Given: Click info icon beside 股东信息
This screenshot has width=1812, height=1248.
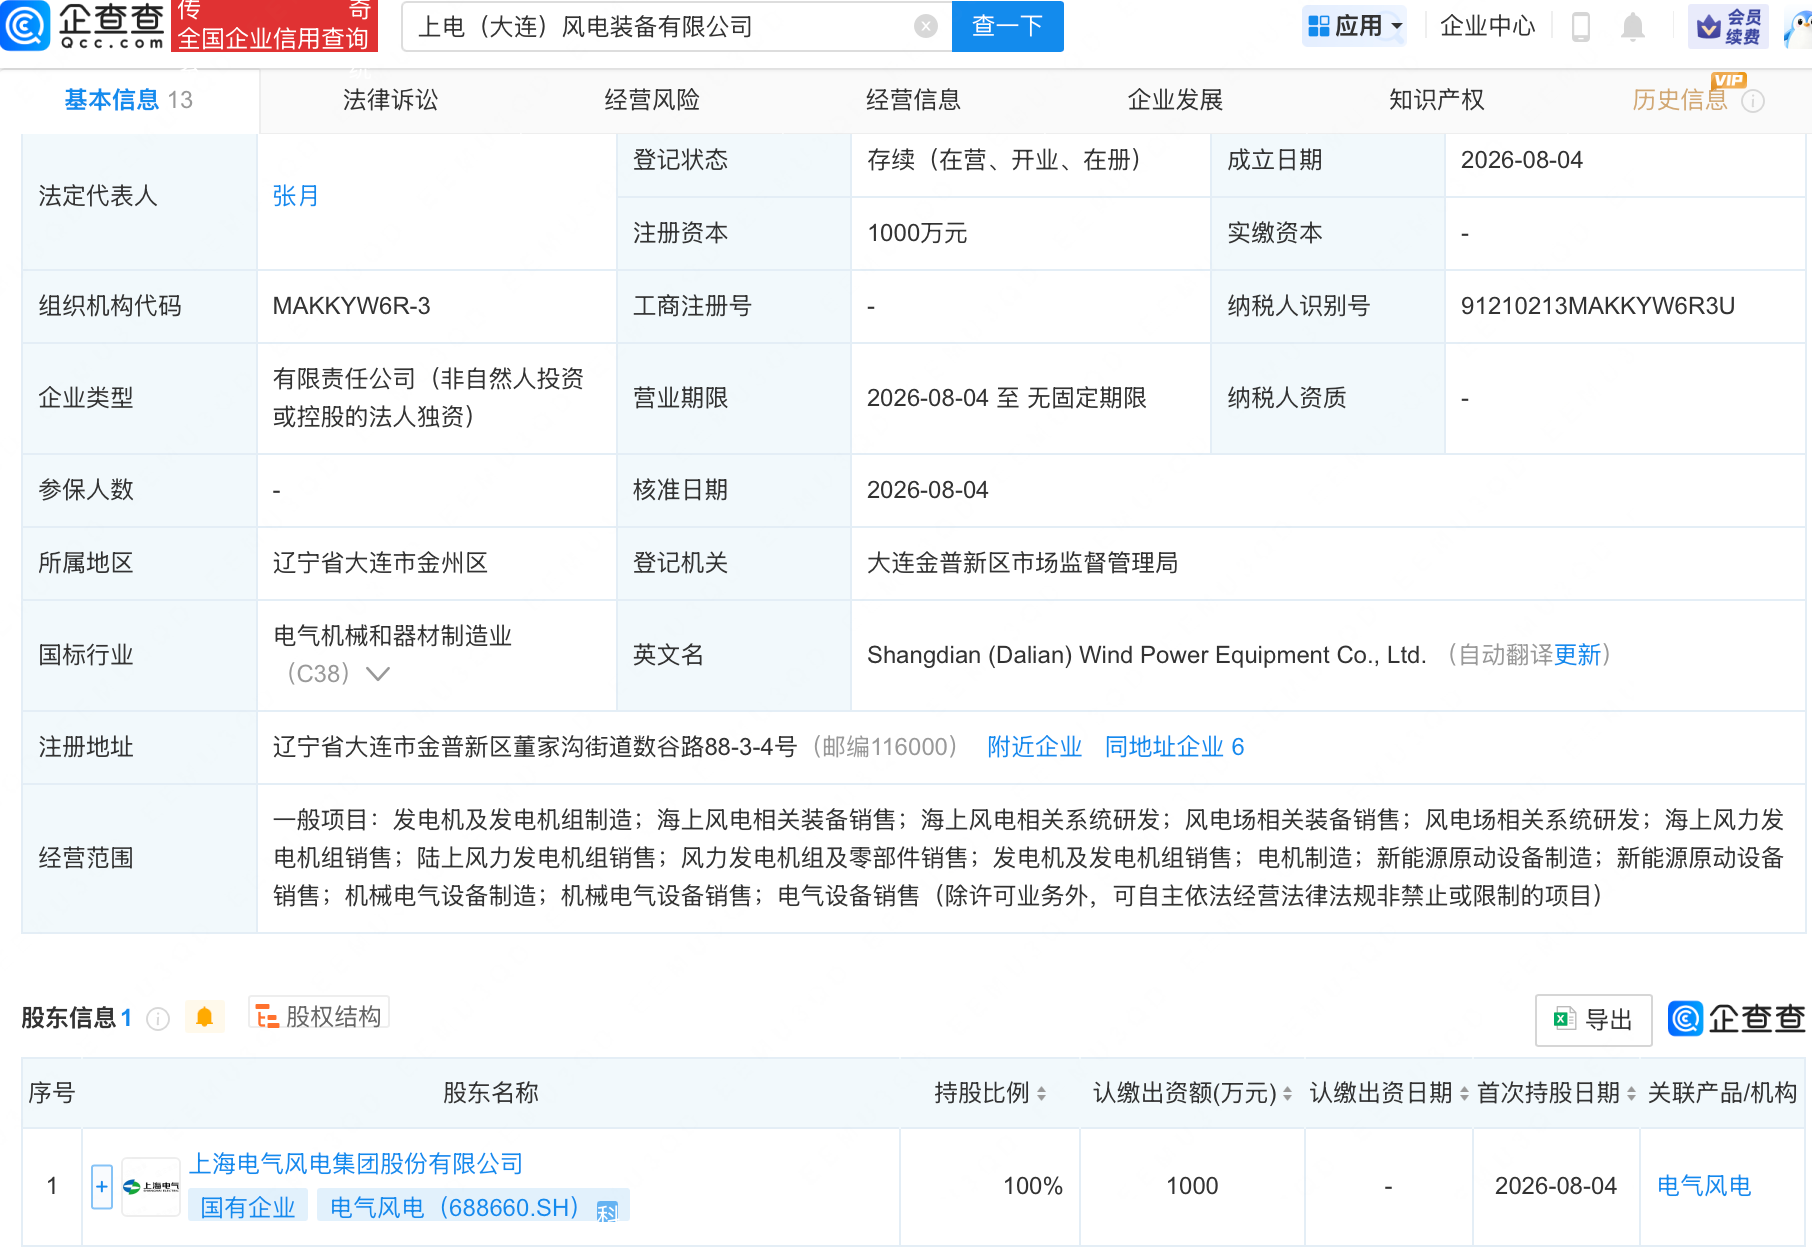Looking at the screenshot, I should tap(158, 1019).
